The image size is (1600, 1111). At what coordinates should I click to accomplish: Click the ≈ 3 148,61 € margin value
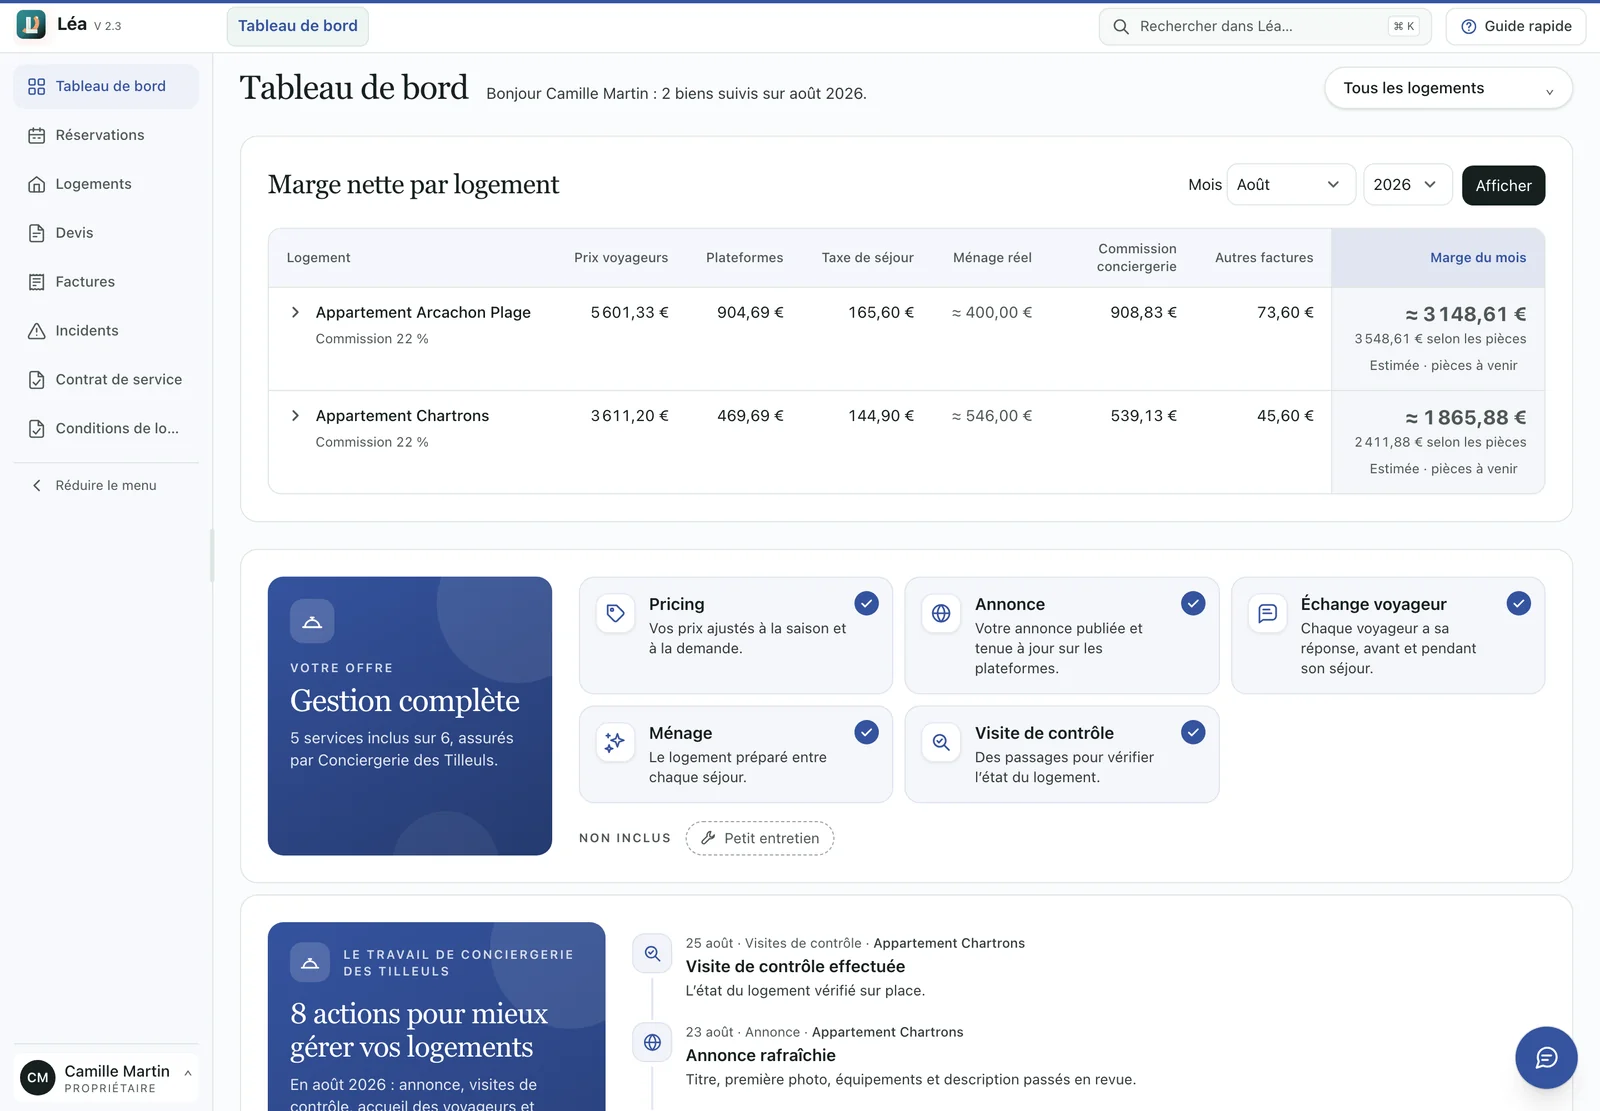(x=1465, y=314)
